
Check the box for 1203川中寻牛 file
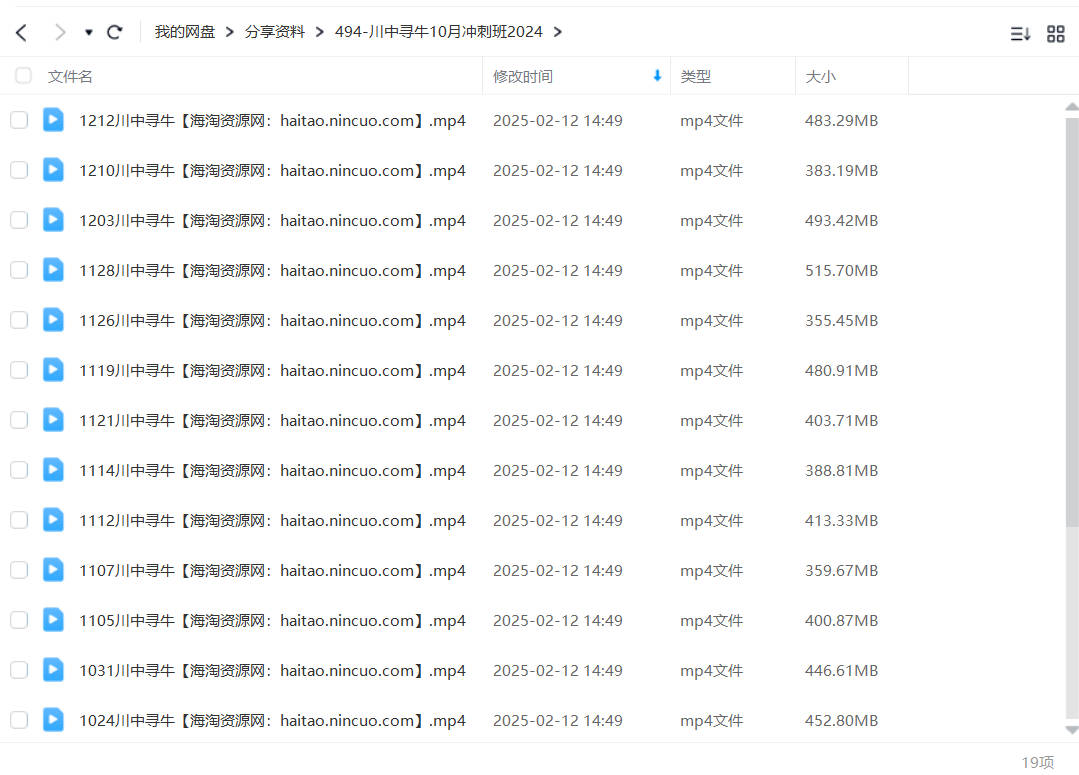(19, 220)
